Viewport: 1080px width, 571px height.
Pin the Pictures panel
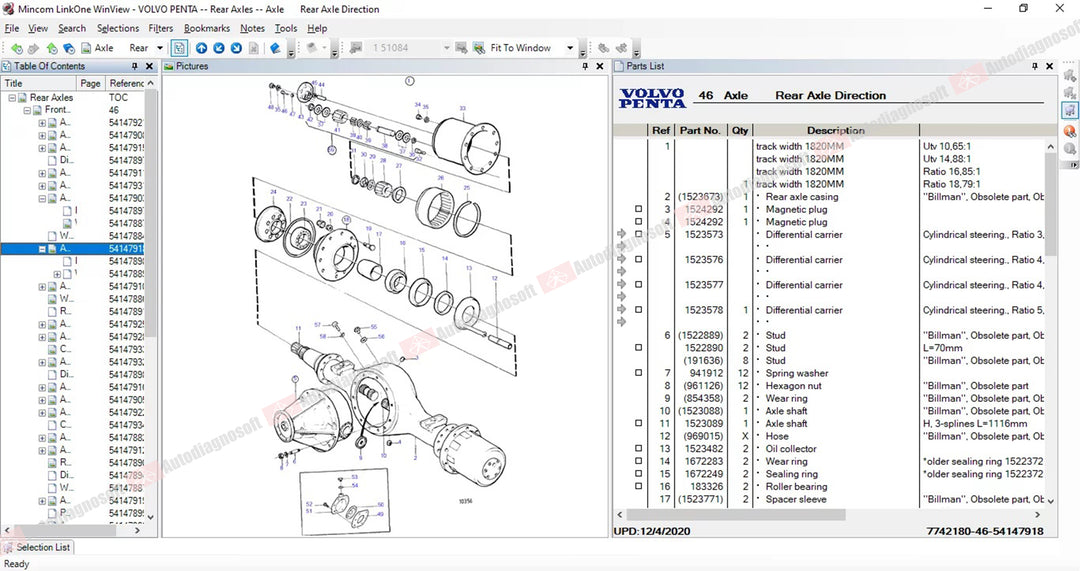click(585, 66)
